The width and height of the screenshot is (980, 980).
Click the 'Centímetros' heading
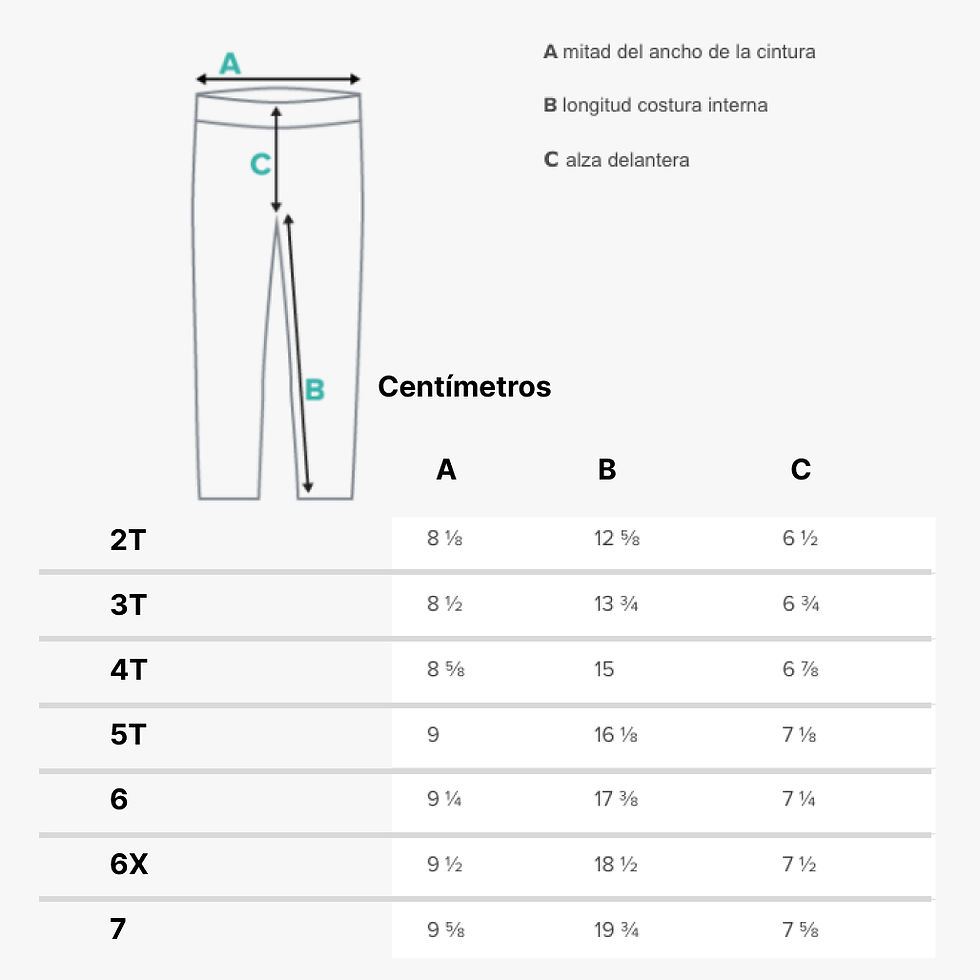[464, 386]
